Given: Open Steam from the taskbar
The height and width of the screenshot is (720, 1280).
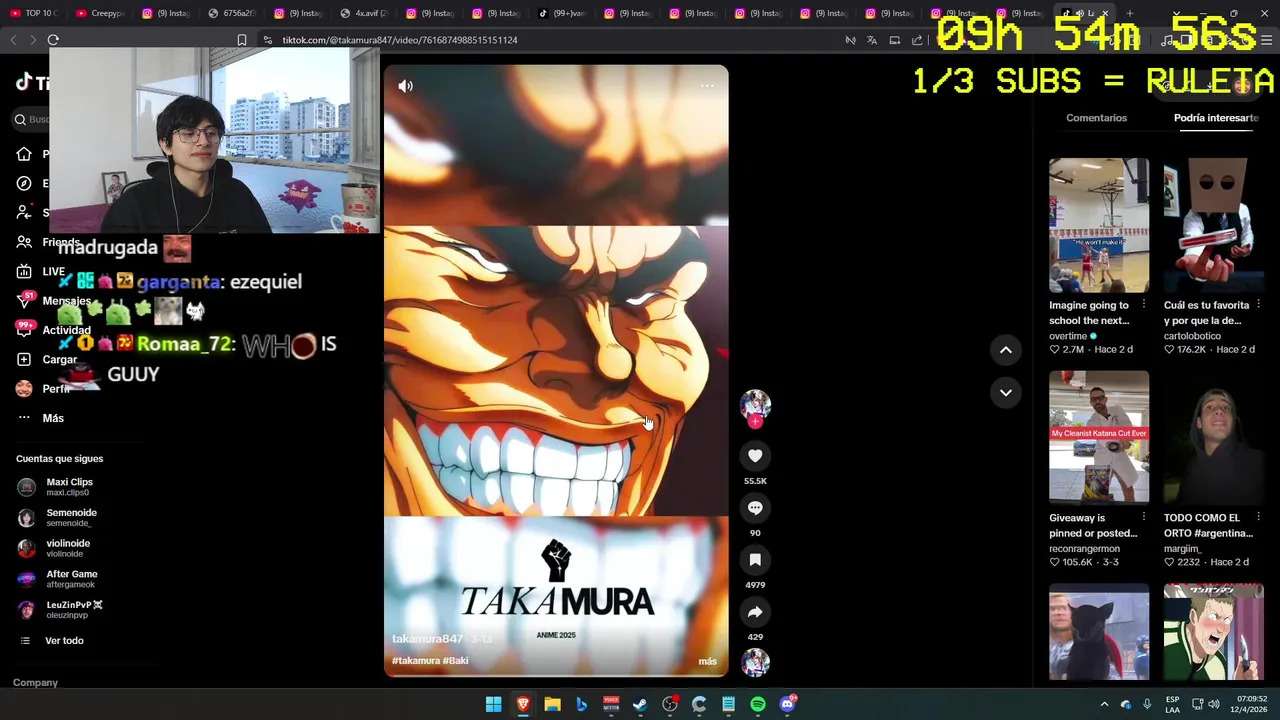Looking at the screenshot, I should point(640,704).
